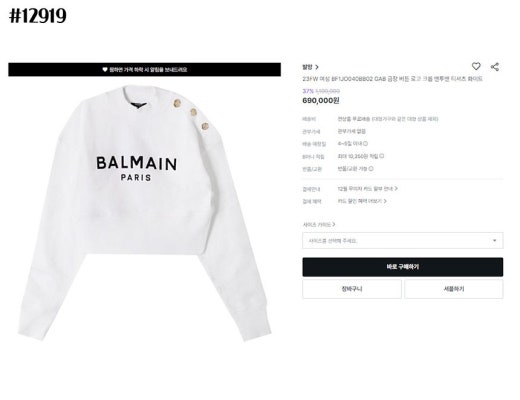Show info icon beside 반품/교환 가능
Screen dimensions: 520x400
coord(371,169)
